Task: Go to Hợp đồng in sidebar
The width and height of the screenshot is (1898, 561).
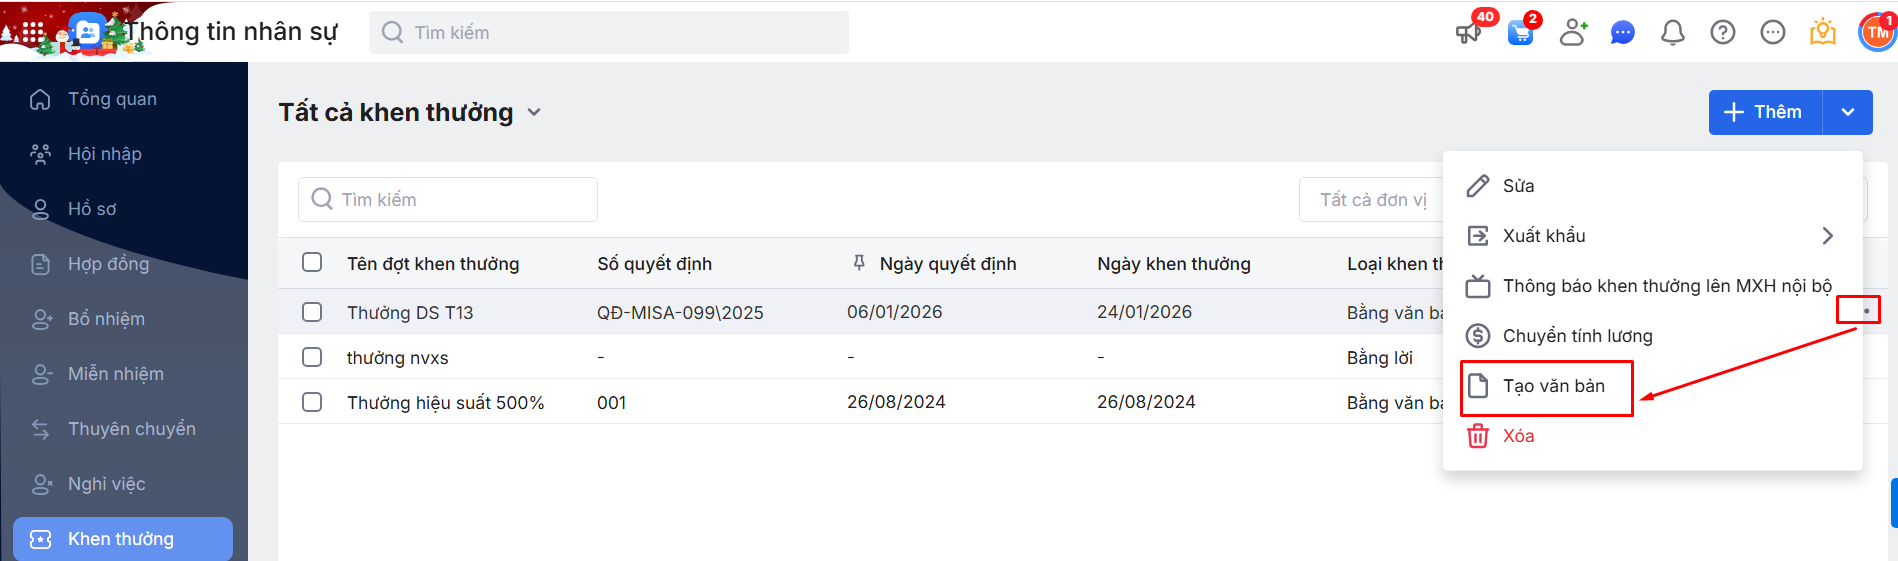Action: [108, 264]
